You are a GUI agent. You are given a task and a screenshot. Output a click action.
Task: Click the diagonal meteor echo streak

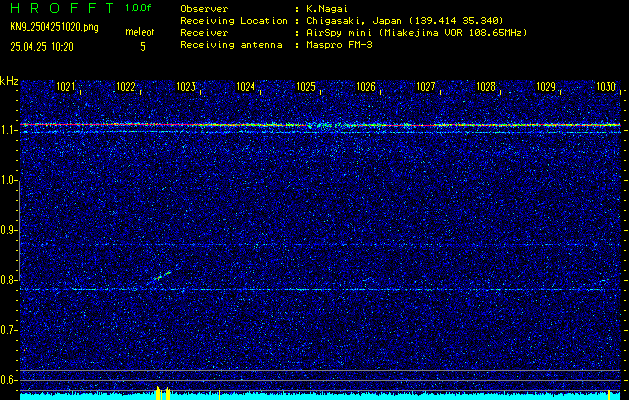click(164, 275)
